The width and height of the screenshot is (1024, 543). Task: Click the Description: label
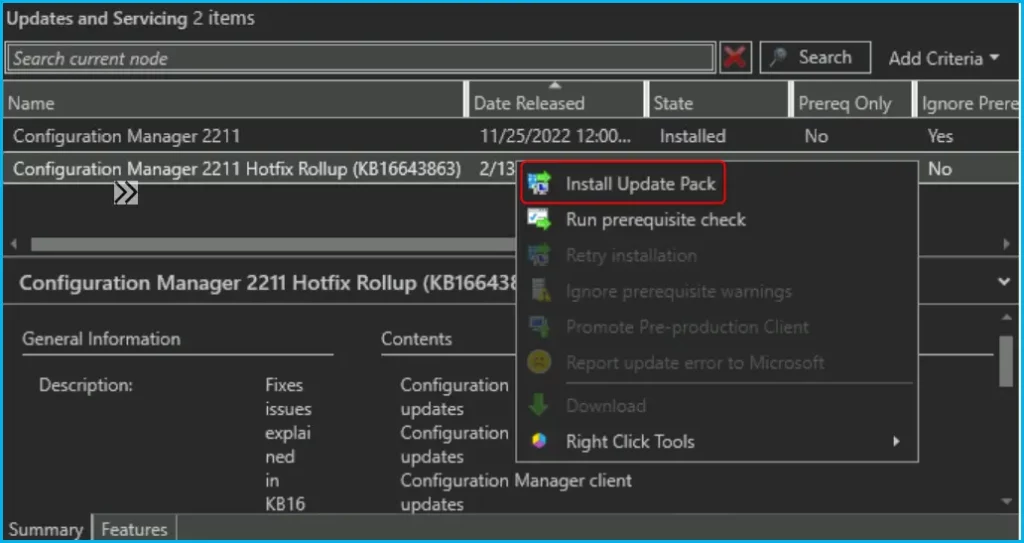[x=86, y=385]
